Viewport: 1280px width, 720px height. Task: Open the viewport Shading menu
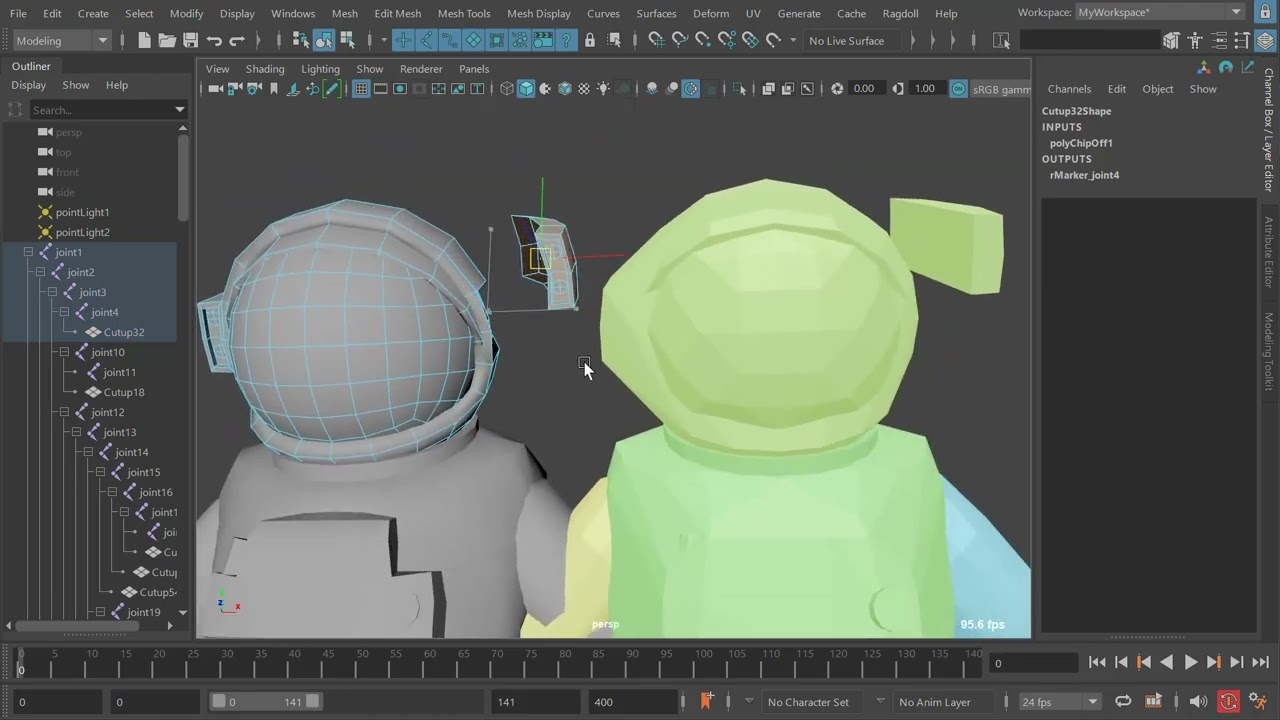[265, 69]
